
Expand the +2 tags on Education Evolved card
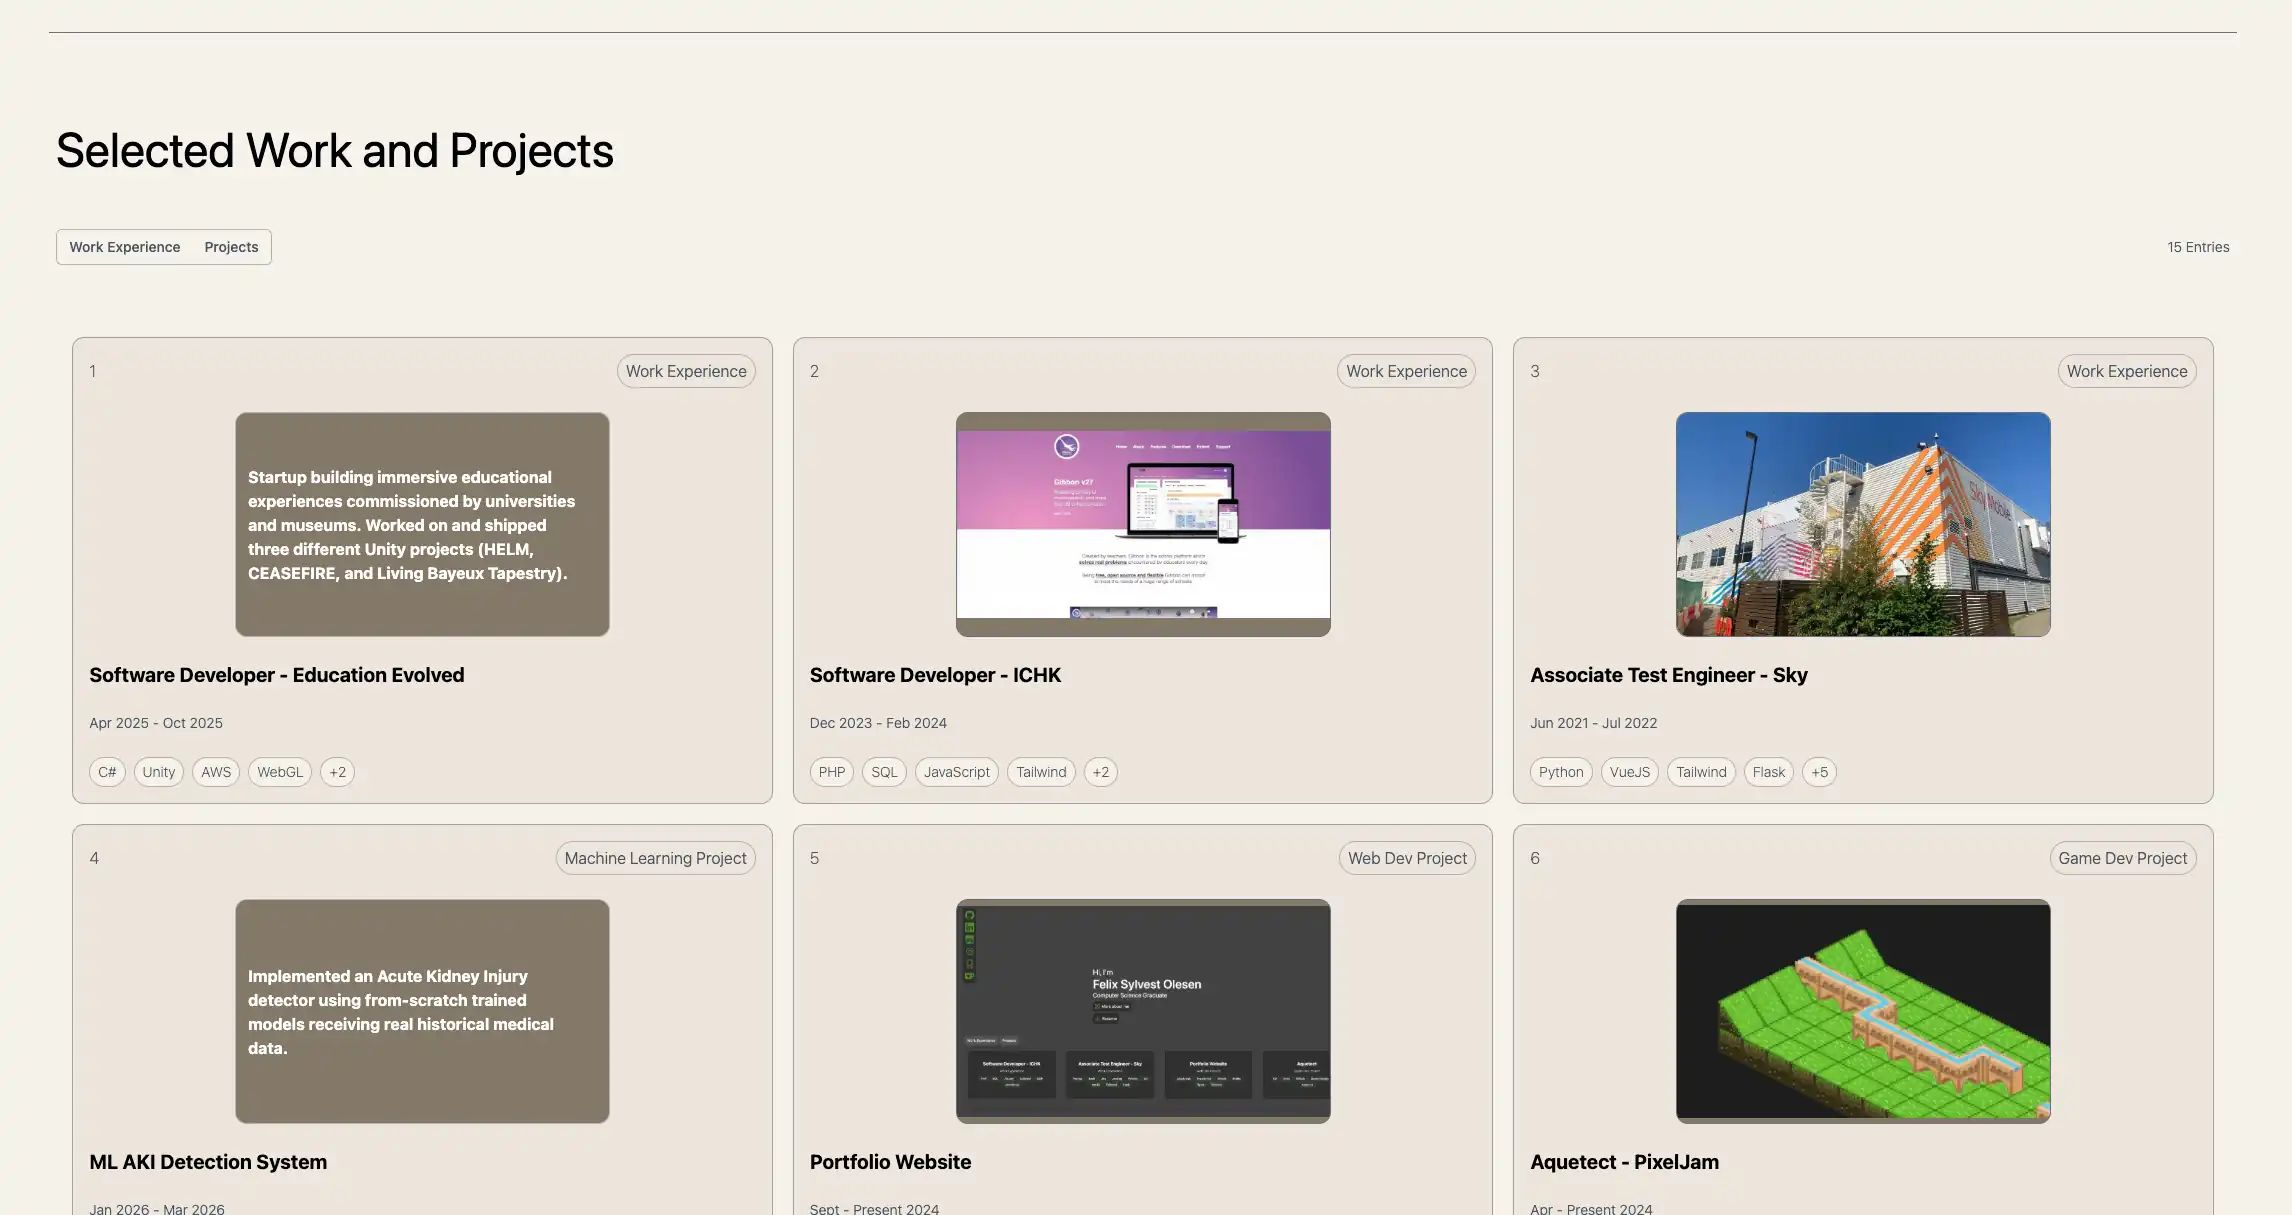click(x=337, y=772)
